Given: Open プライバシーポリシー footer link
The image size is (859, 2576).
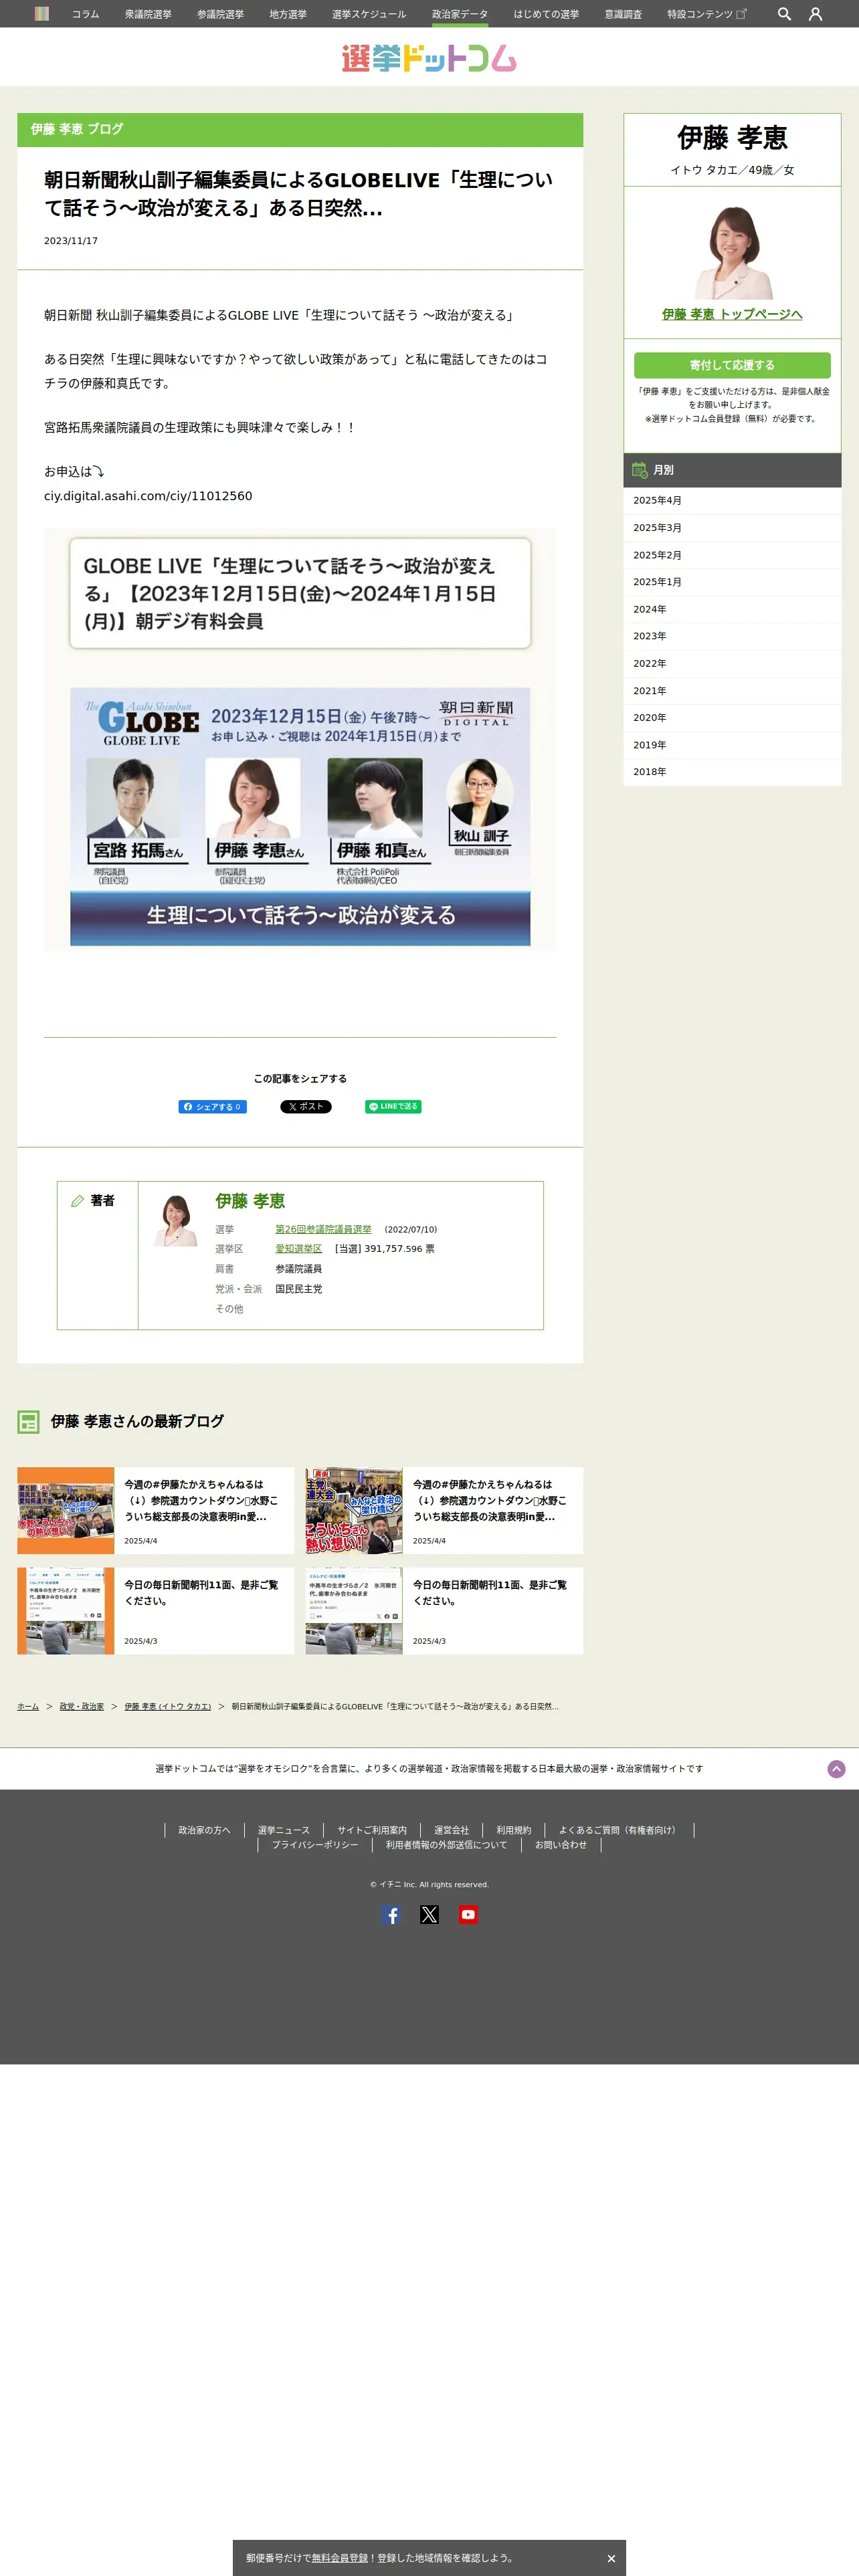Looking at the screenshot, I should tap(315, 1845).
